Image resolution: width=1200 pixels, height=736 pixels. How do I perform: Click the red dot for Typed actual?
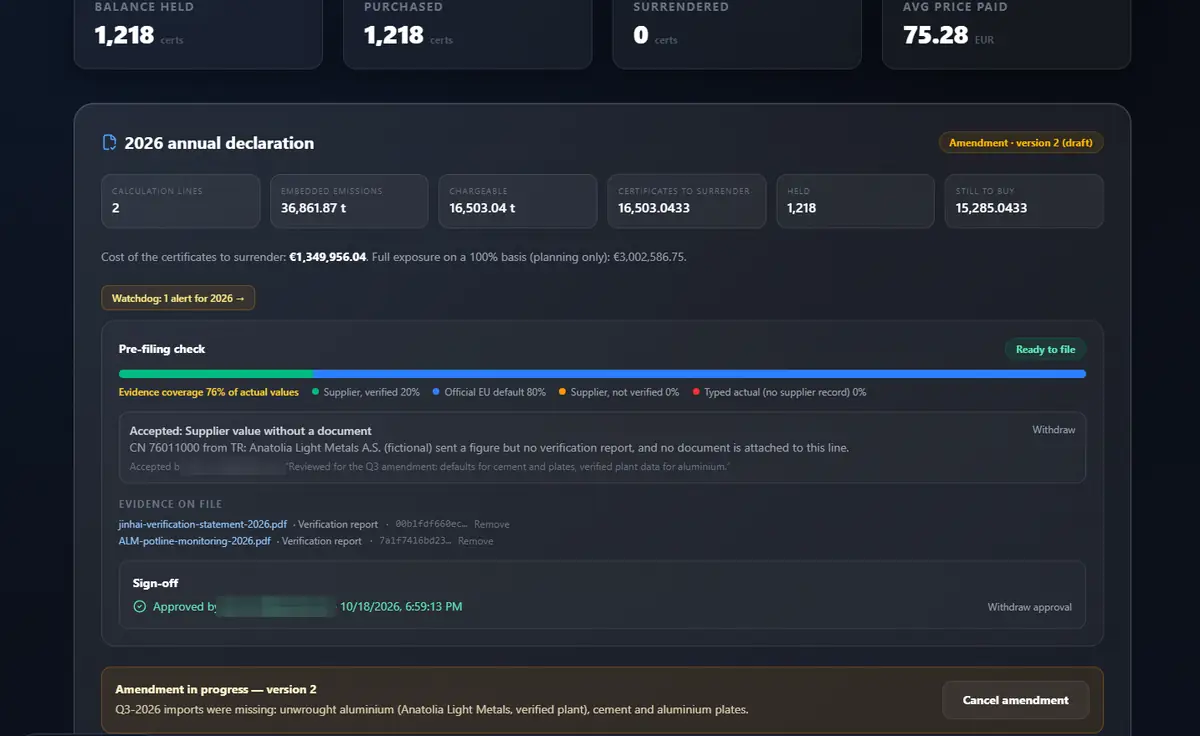tap(696, 392)
